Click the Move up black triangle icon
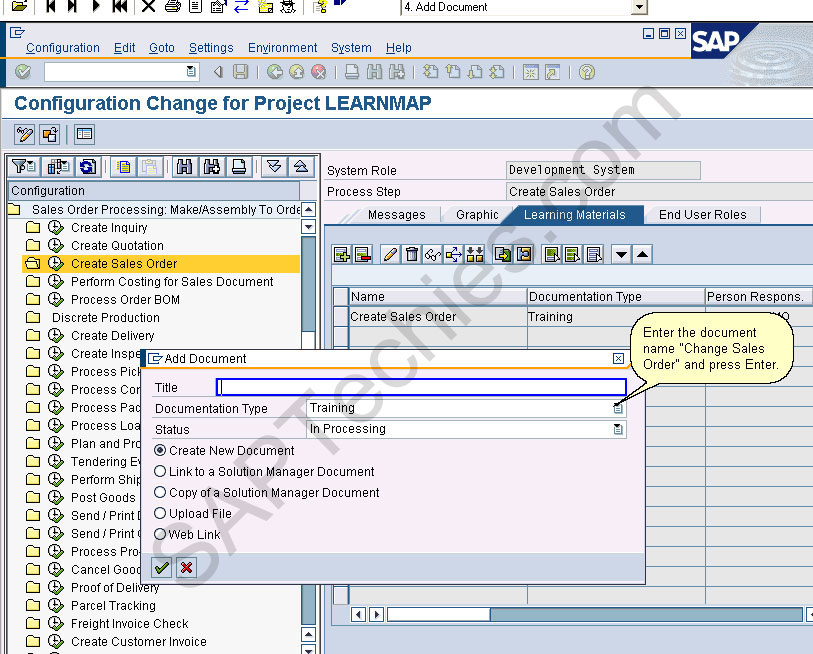This screenshot has width=813, height=654. (642, 255)
